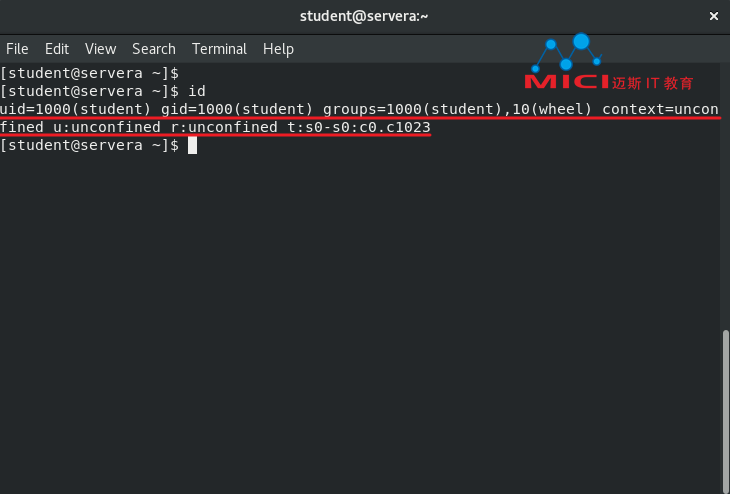Open the Search menu
This screenshot has height=494, width=730.
pyautogui.click(x=154, y=49)
